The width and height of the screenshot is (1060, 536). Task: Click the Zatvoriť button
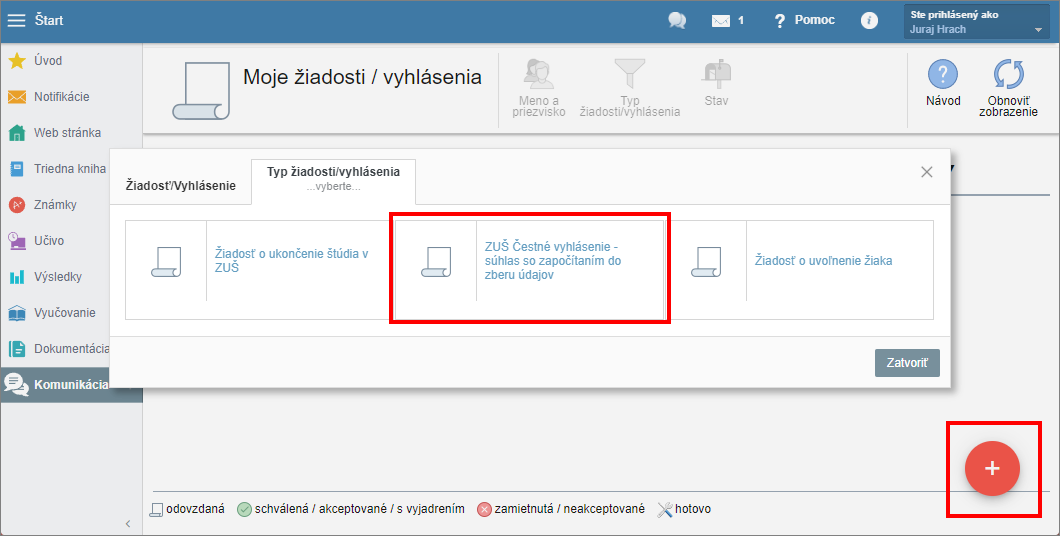point(907,363)
